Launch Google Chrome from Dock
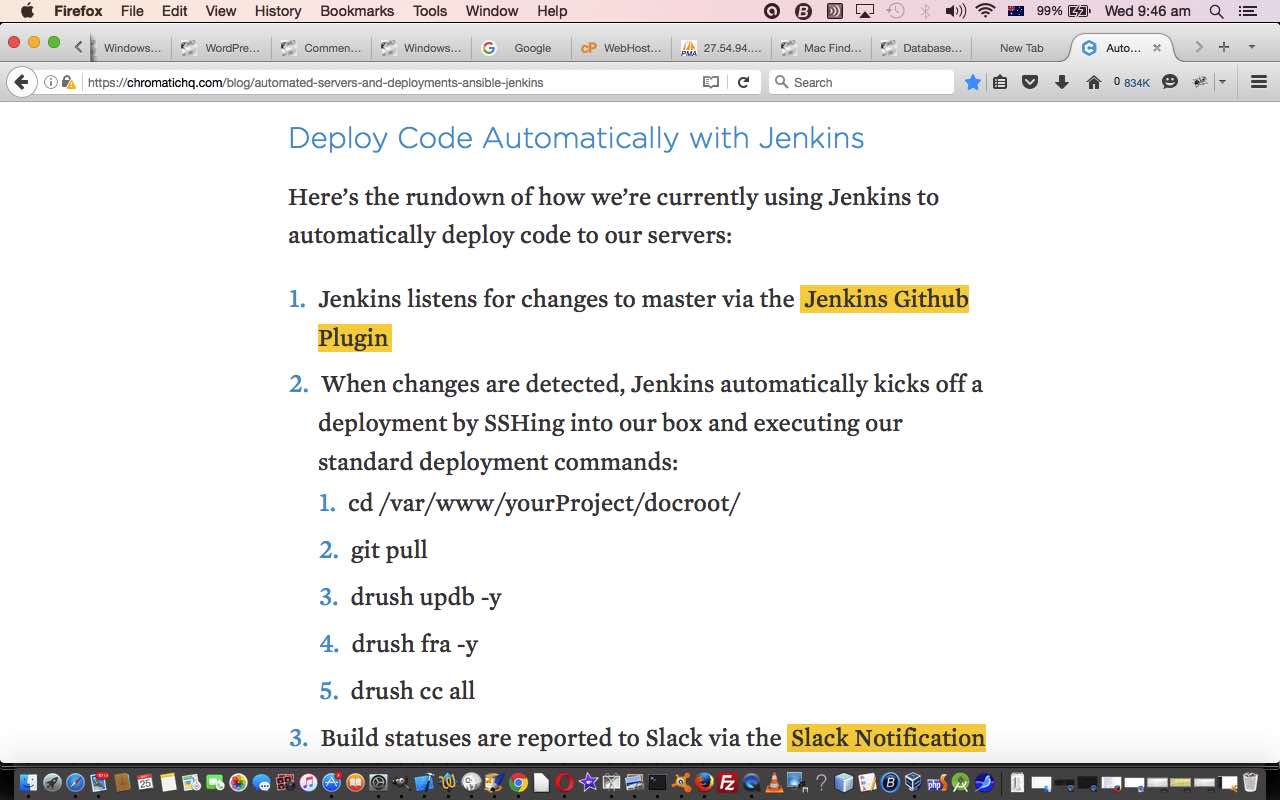The image size is (1280, 800). [519, 783]
